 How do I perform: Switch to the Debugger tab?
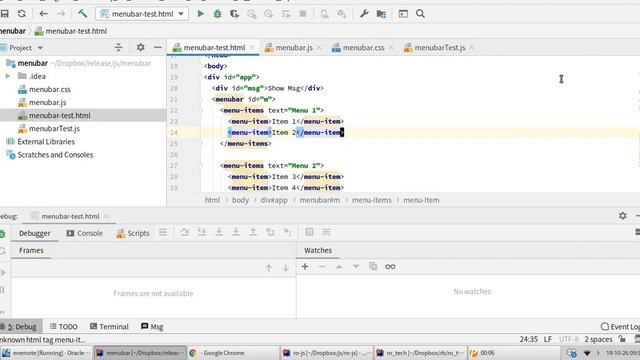(x=35, y=233)
